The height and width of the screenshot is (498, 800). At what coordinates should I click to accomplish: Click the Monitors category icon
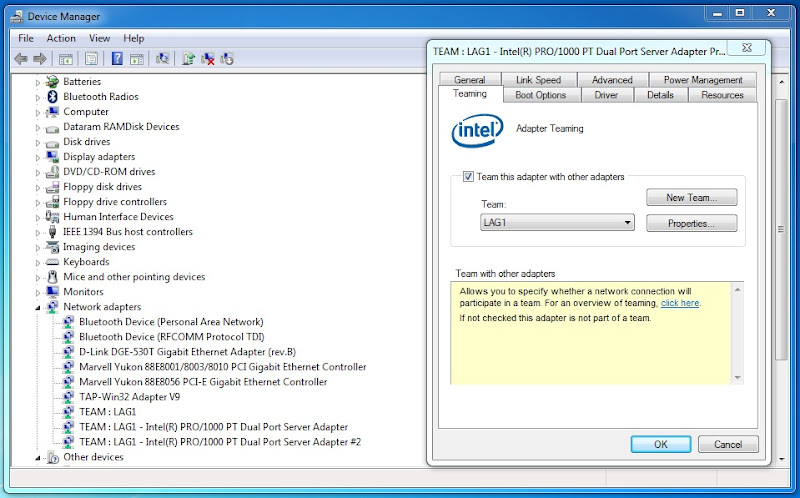(52, 292)
